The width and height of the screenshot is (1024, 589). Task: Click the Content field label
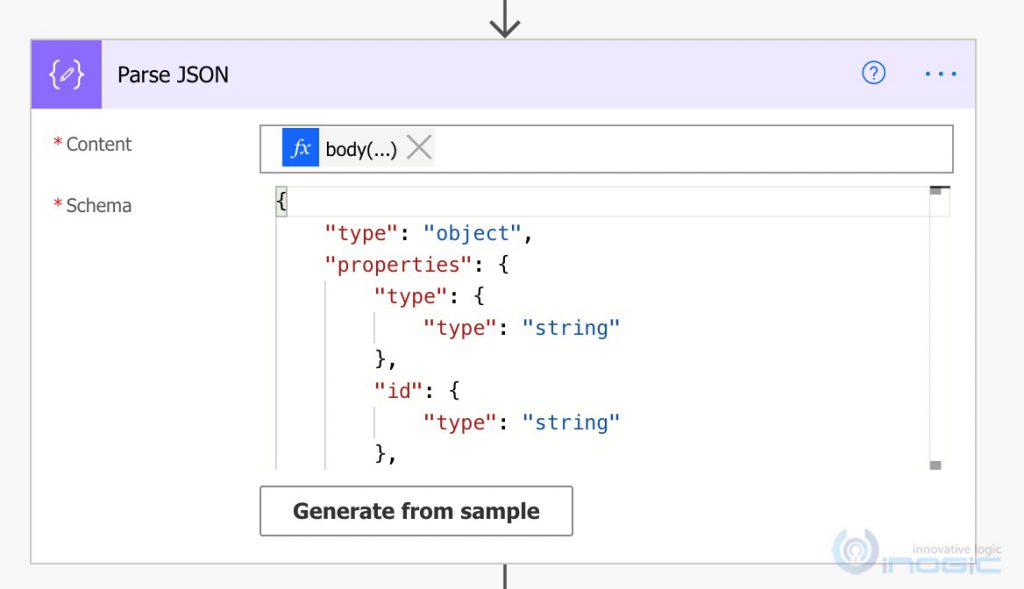click(x=100, y=144)
